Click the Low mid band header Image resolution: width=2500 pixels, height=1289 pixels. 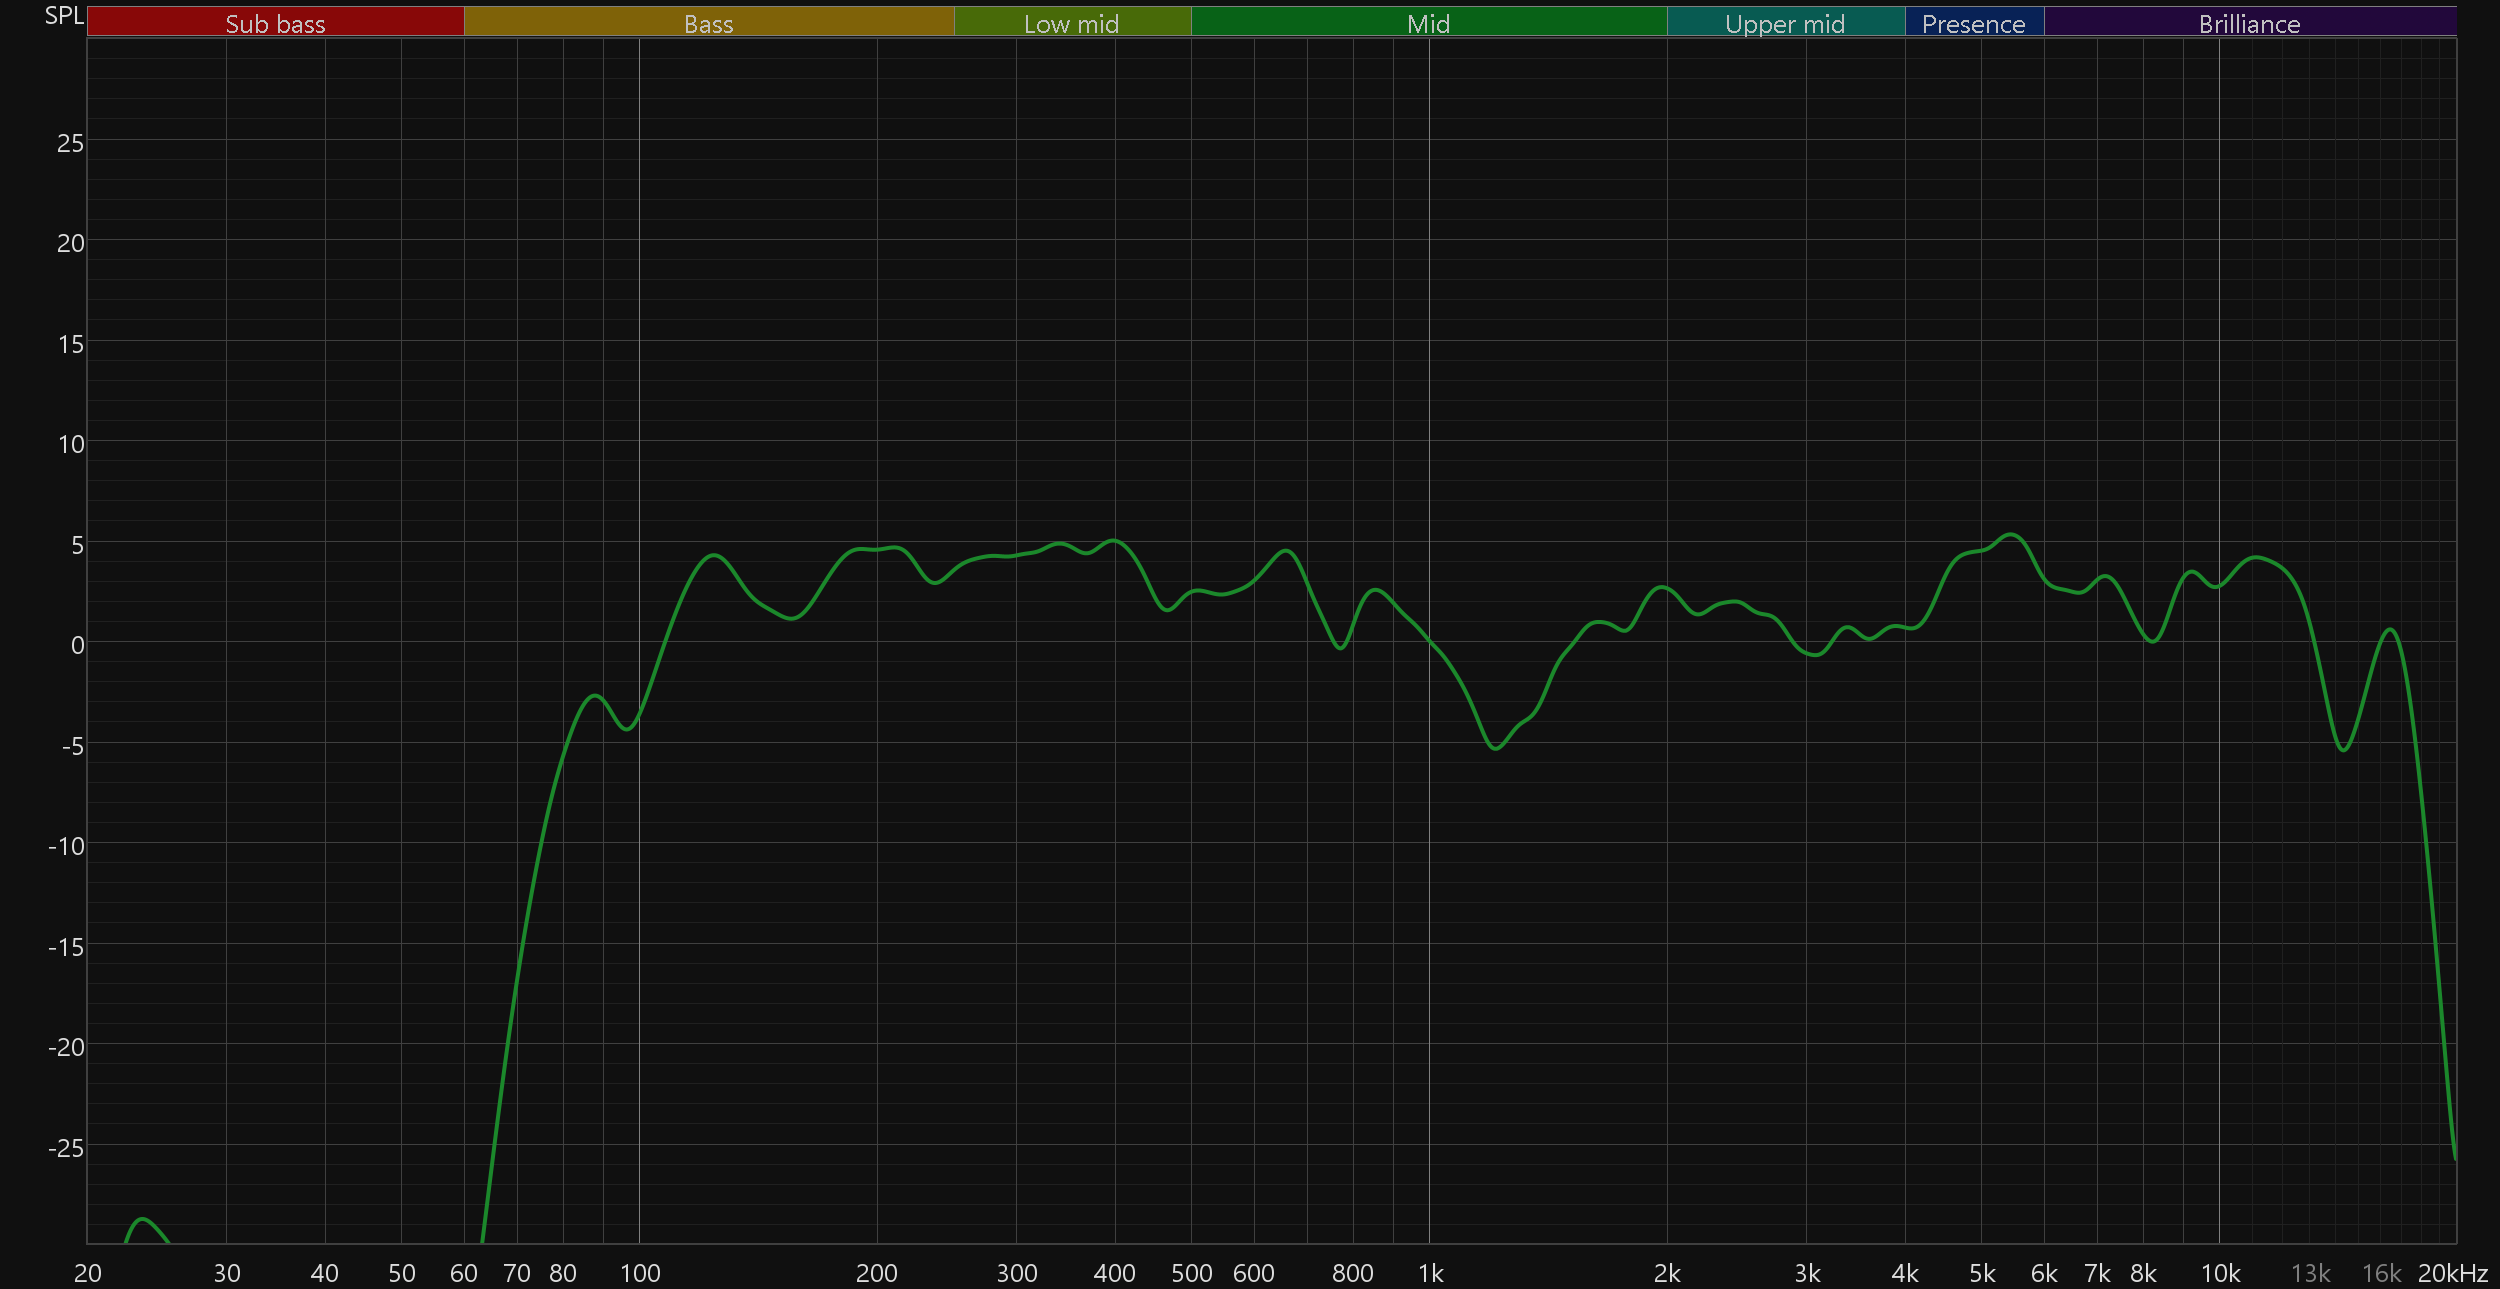tap(1071, 23)
